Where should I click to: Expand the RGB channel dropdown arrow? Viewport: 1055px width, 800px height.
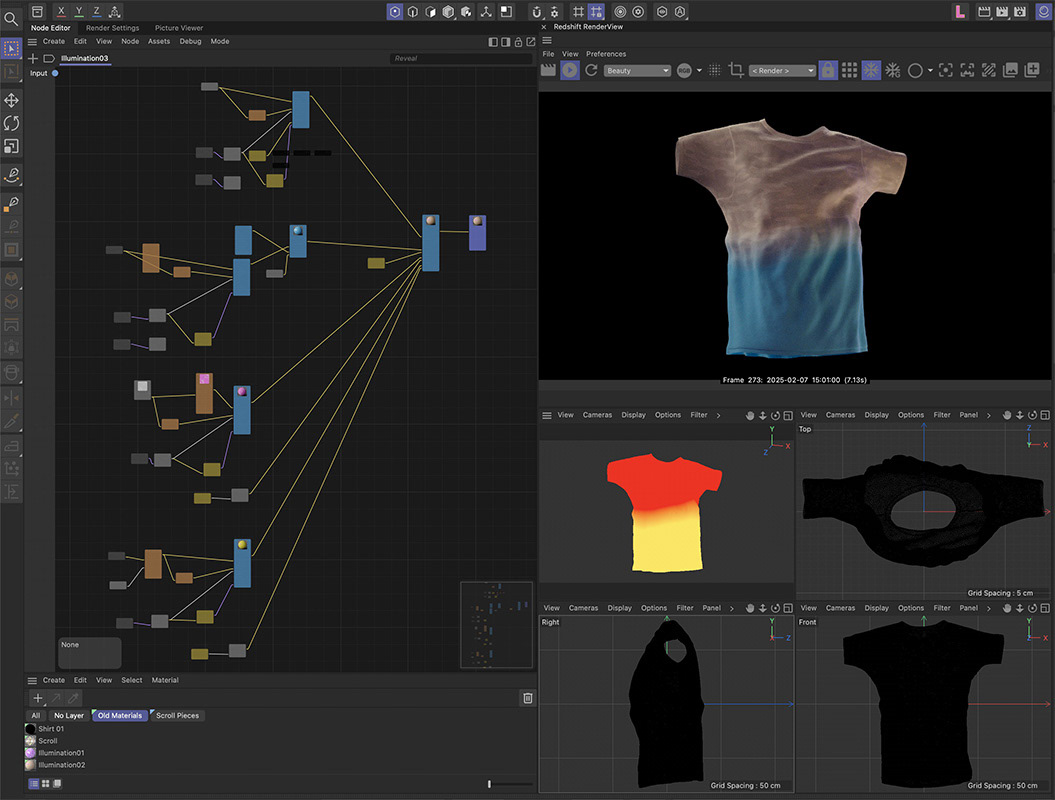tap(699, 71)
